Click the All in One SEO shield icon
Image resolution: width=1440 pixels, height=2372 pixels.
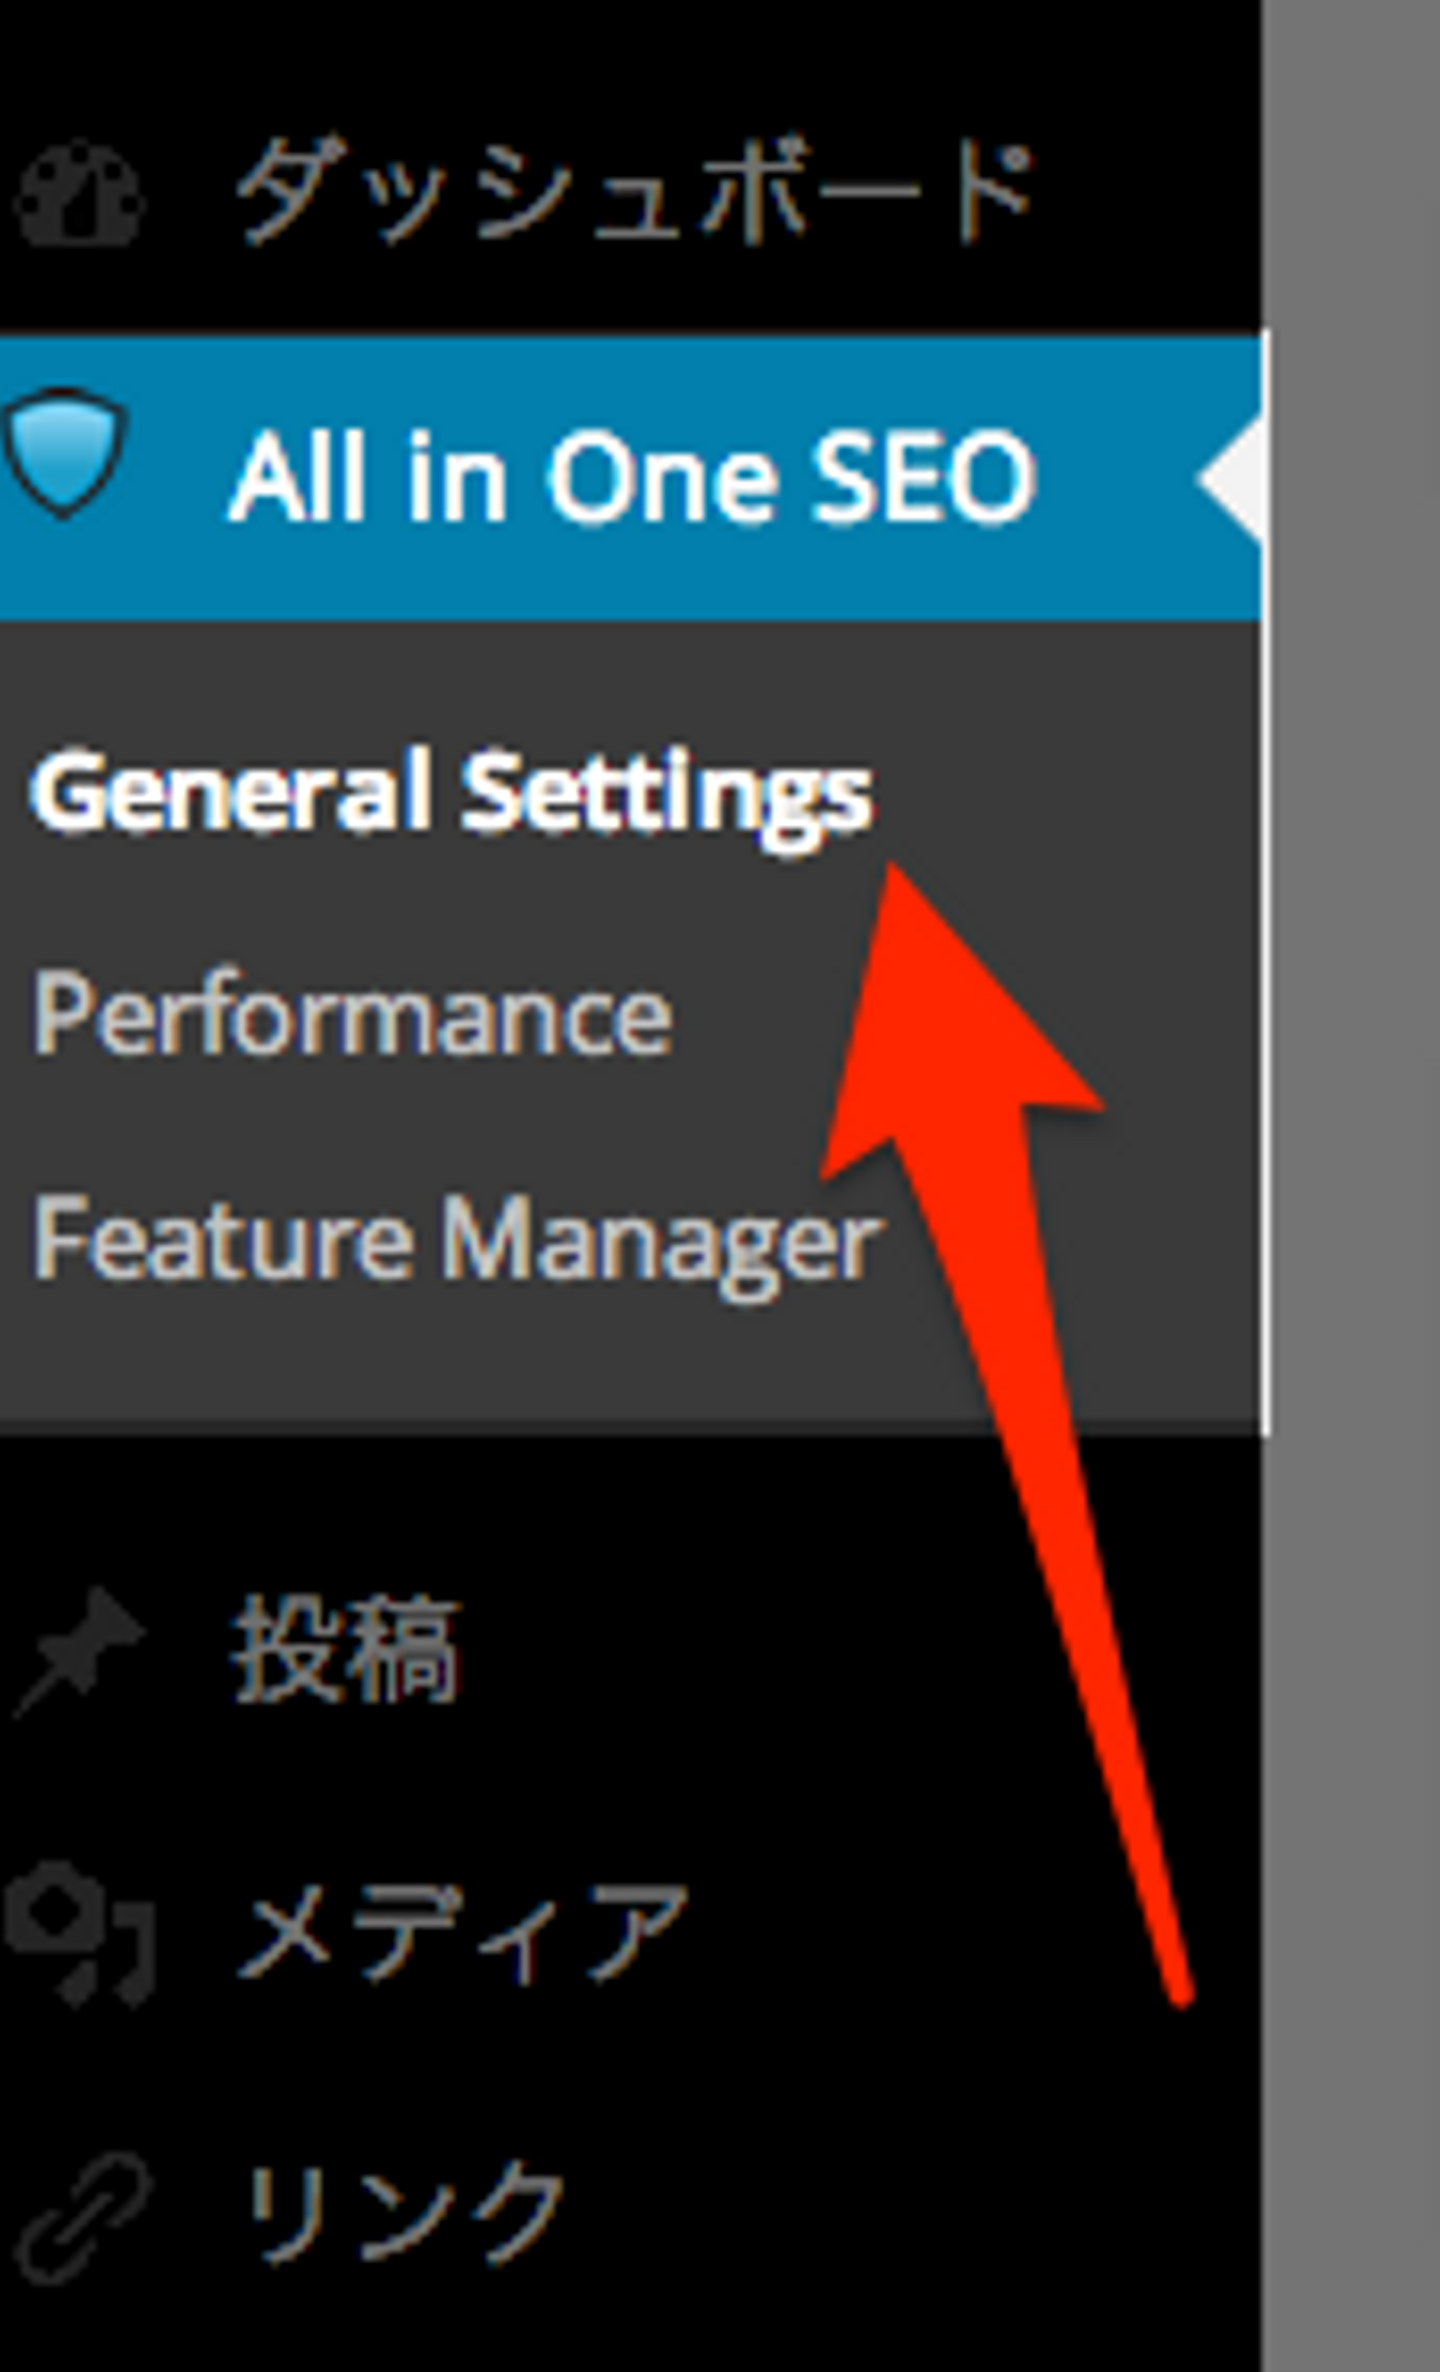[x=66, y=452]
